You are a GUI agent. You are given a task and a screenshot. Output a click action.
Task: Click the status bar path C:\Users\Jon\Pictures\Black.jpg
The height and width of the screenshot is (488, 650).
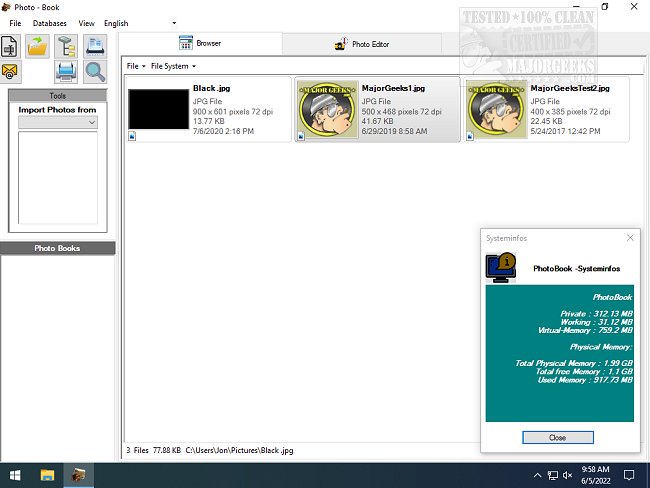coord(239,450)
